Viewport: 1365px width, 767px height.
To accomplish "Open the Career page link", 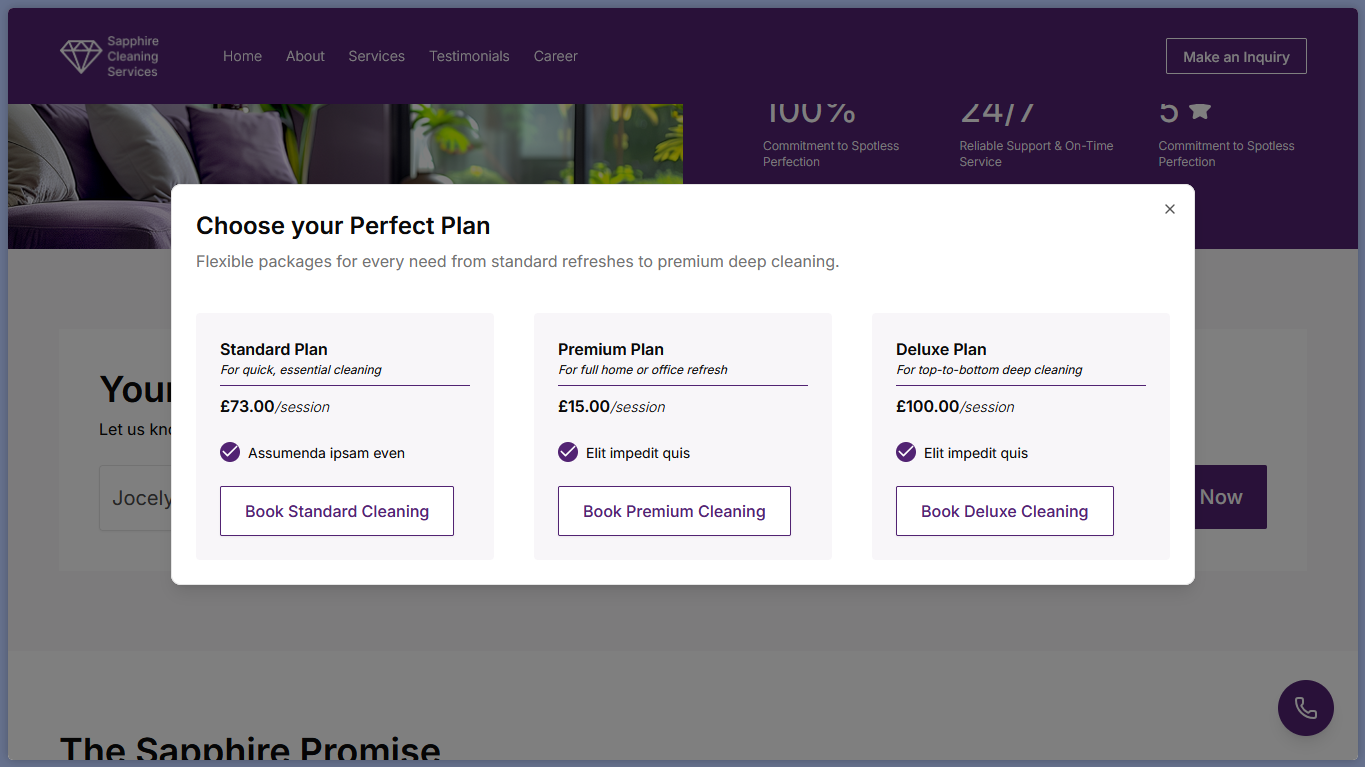I will [x=555, y=56].
